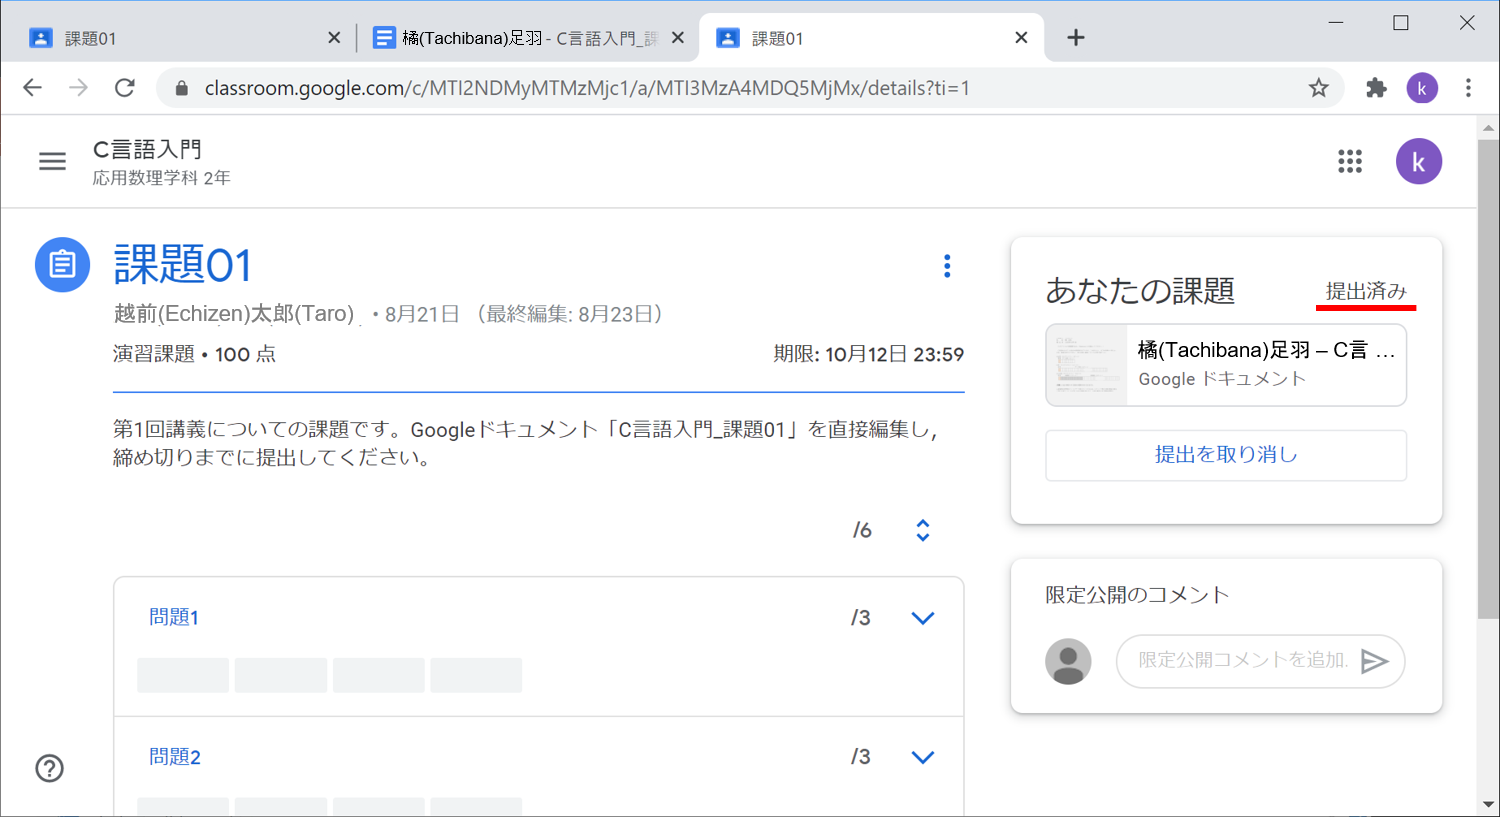The width and height of the screenshot is (1500, 817).
Task: Click the 課題01 assignment title
Action: pyautogui.click(x=183, y=265)
